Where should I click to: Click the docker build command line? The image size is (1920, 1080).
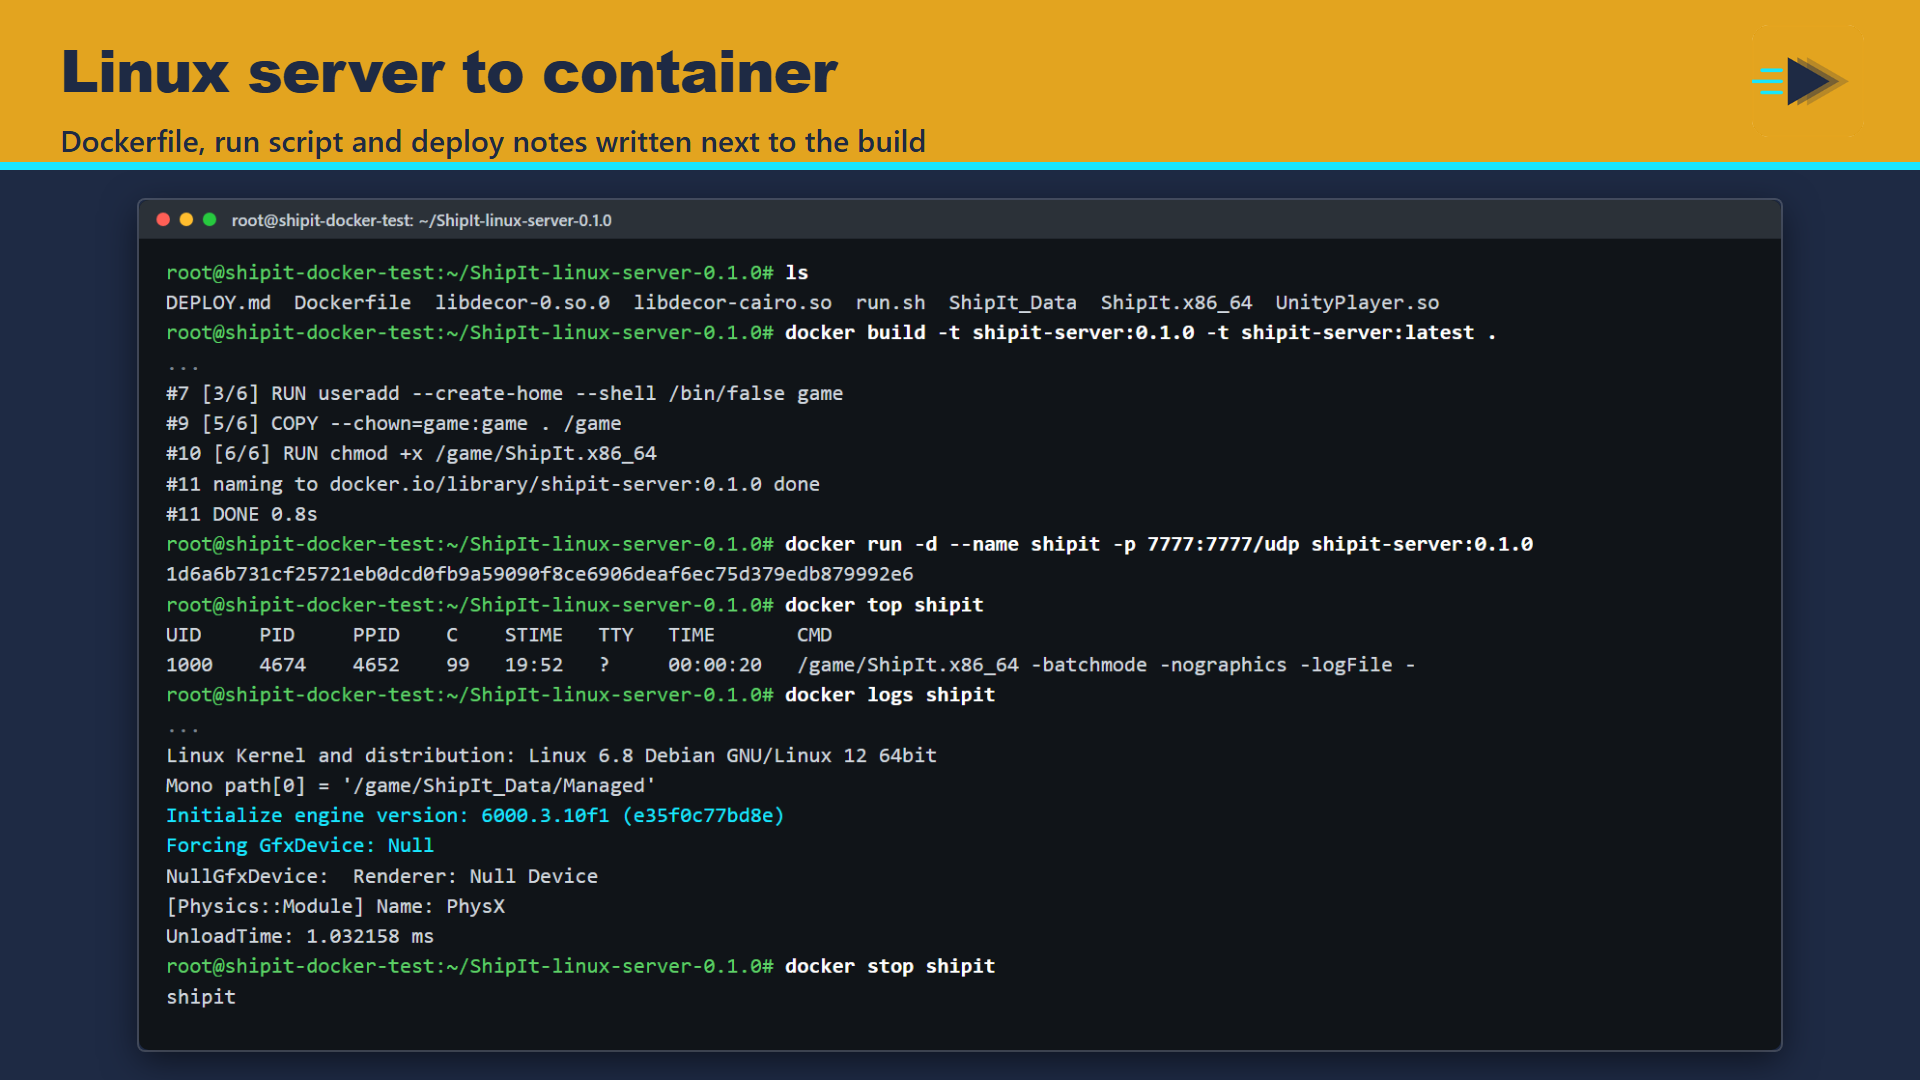1140,332
